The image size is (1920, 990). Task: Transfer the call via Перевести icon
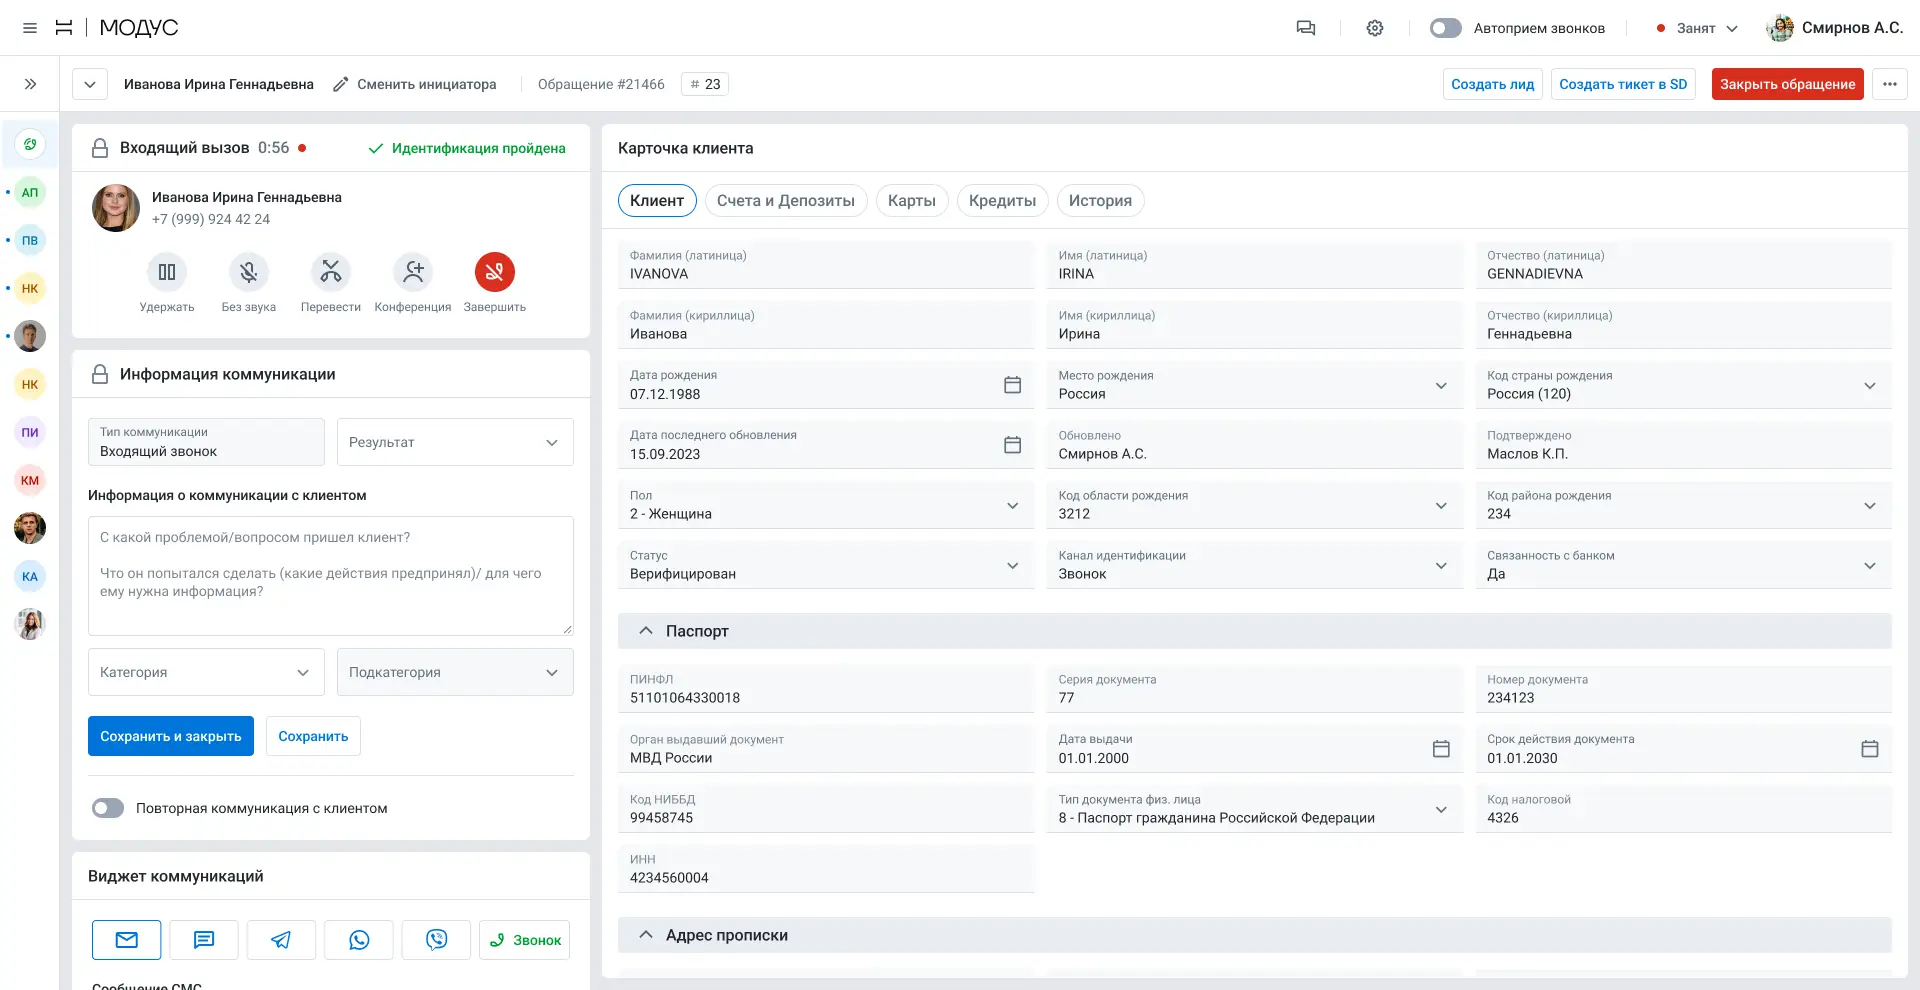(331, 272)
